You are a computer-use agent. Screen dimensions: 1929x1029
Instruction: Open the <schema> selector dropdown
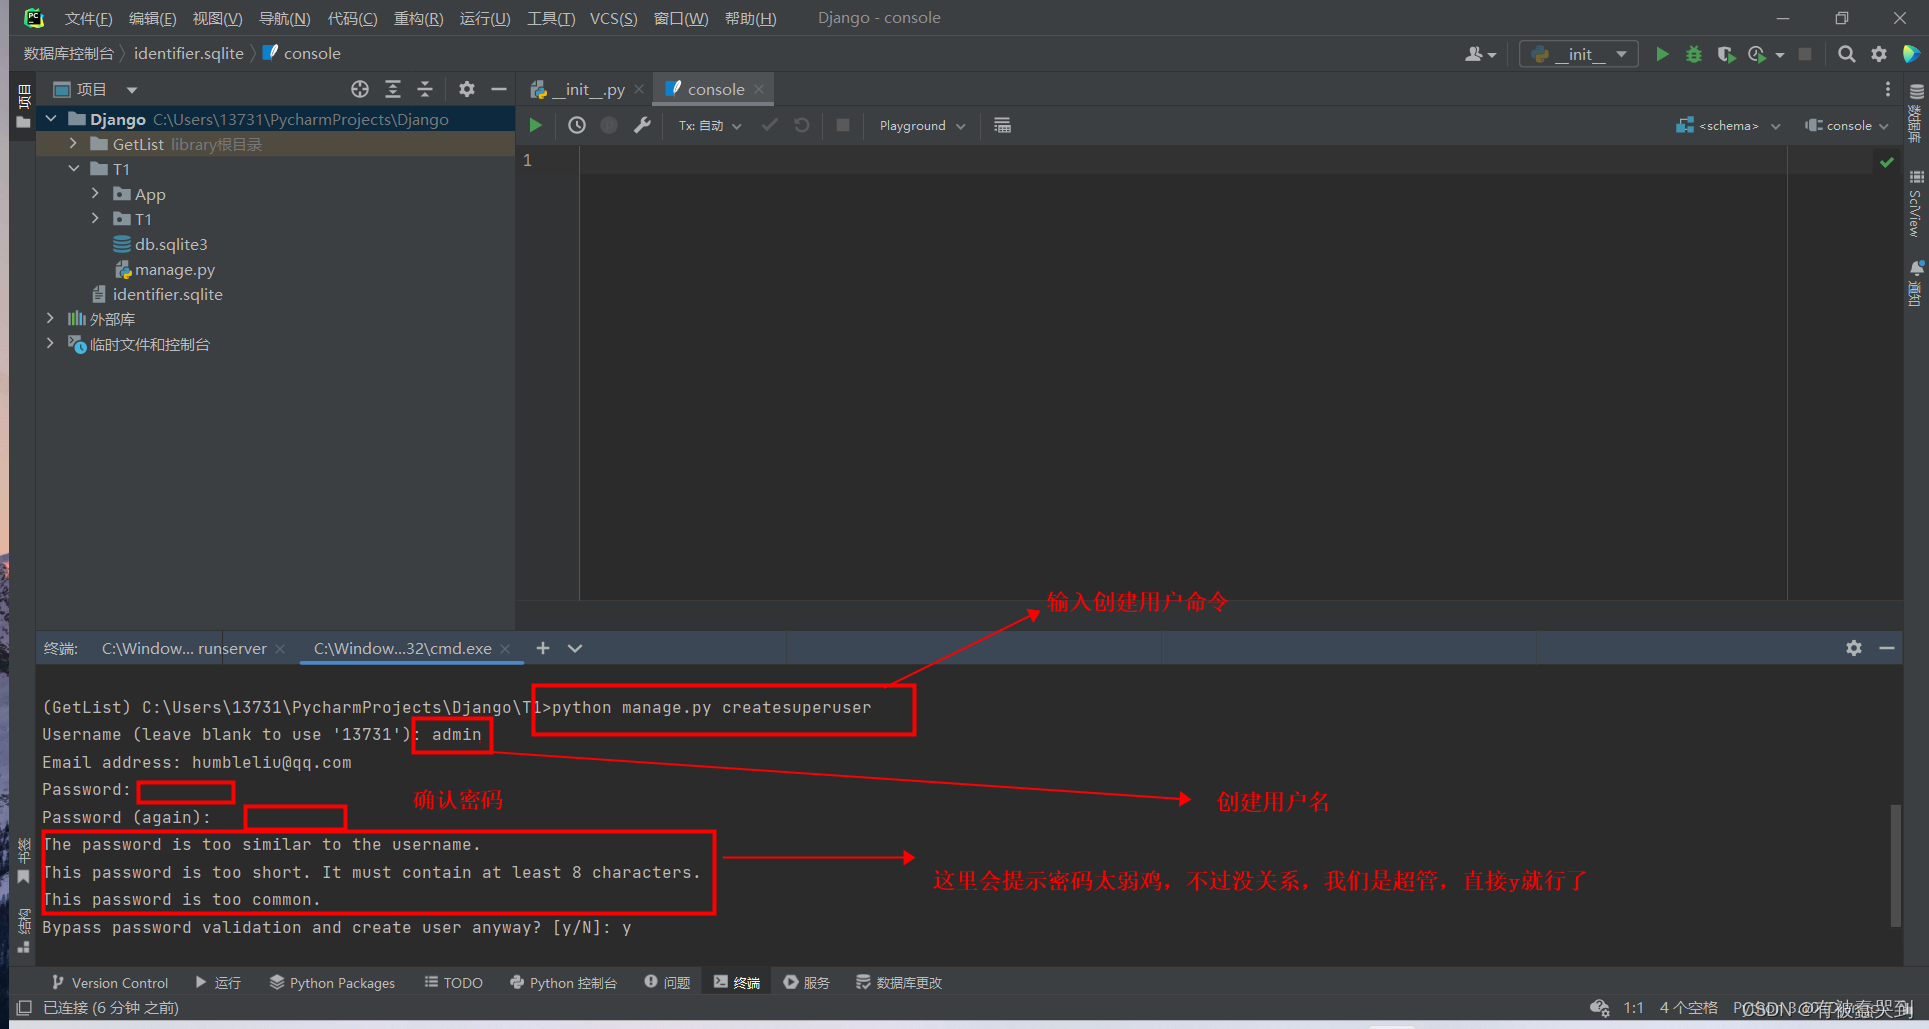pyautogui.click(x=1728, y=125)
